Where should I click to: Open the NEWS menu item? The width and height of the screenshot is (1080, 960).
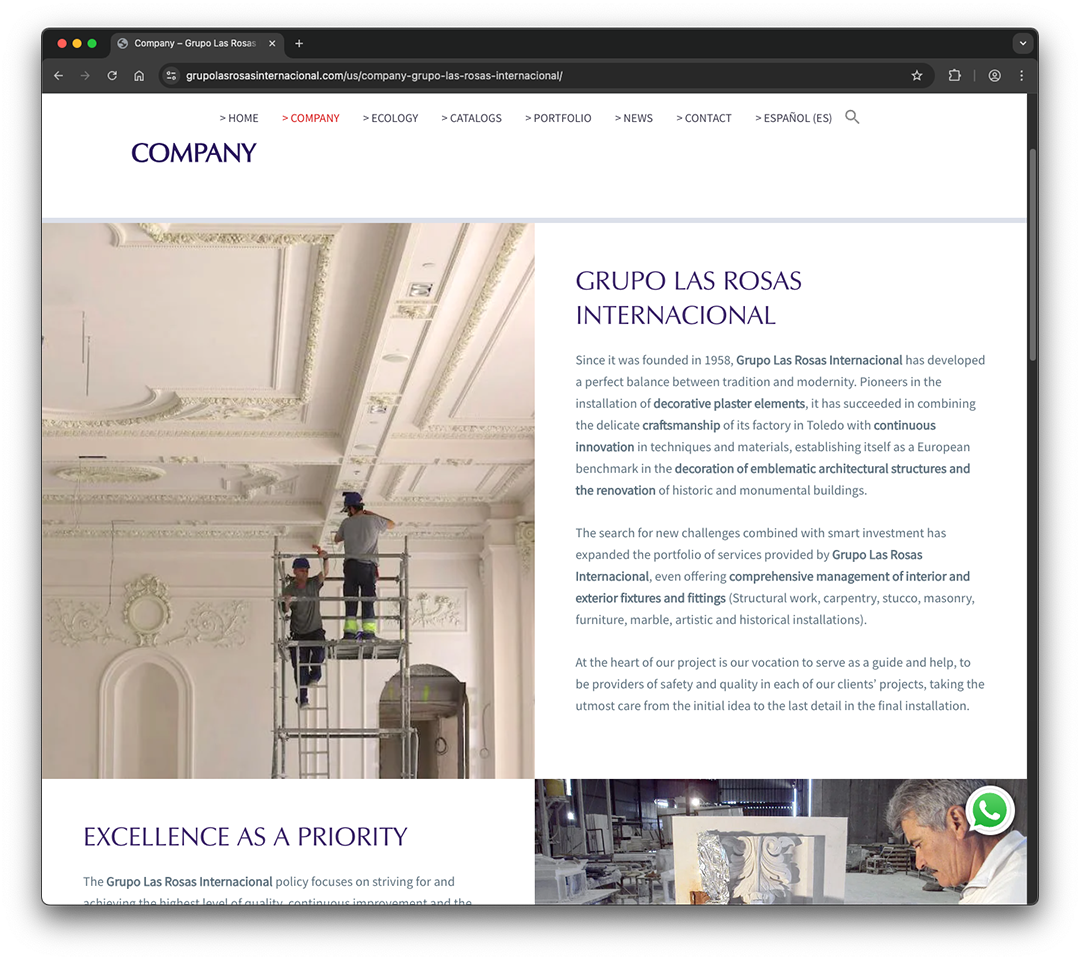(634, 118)
